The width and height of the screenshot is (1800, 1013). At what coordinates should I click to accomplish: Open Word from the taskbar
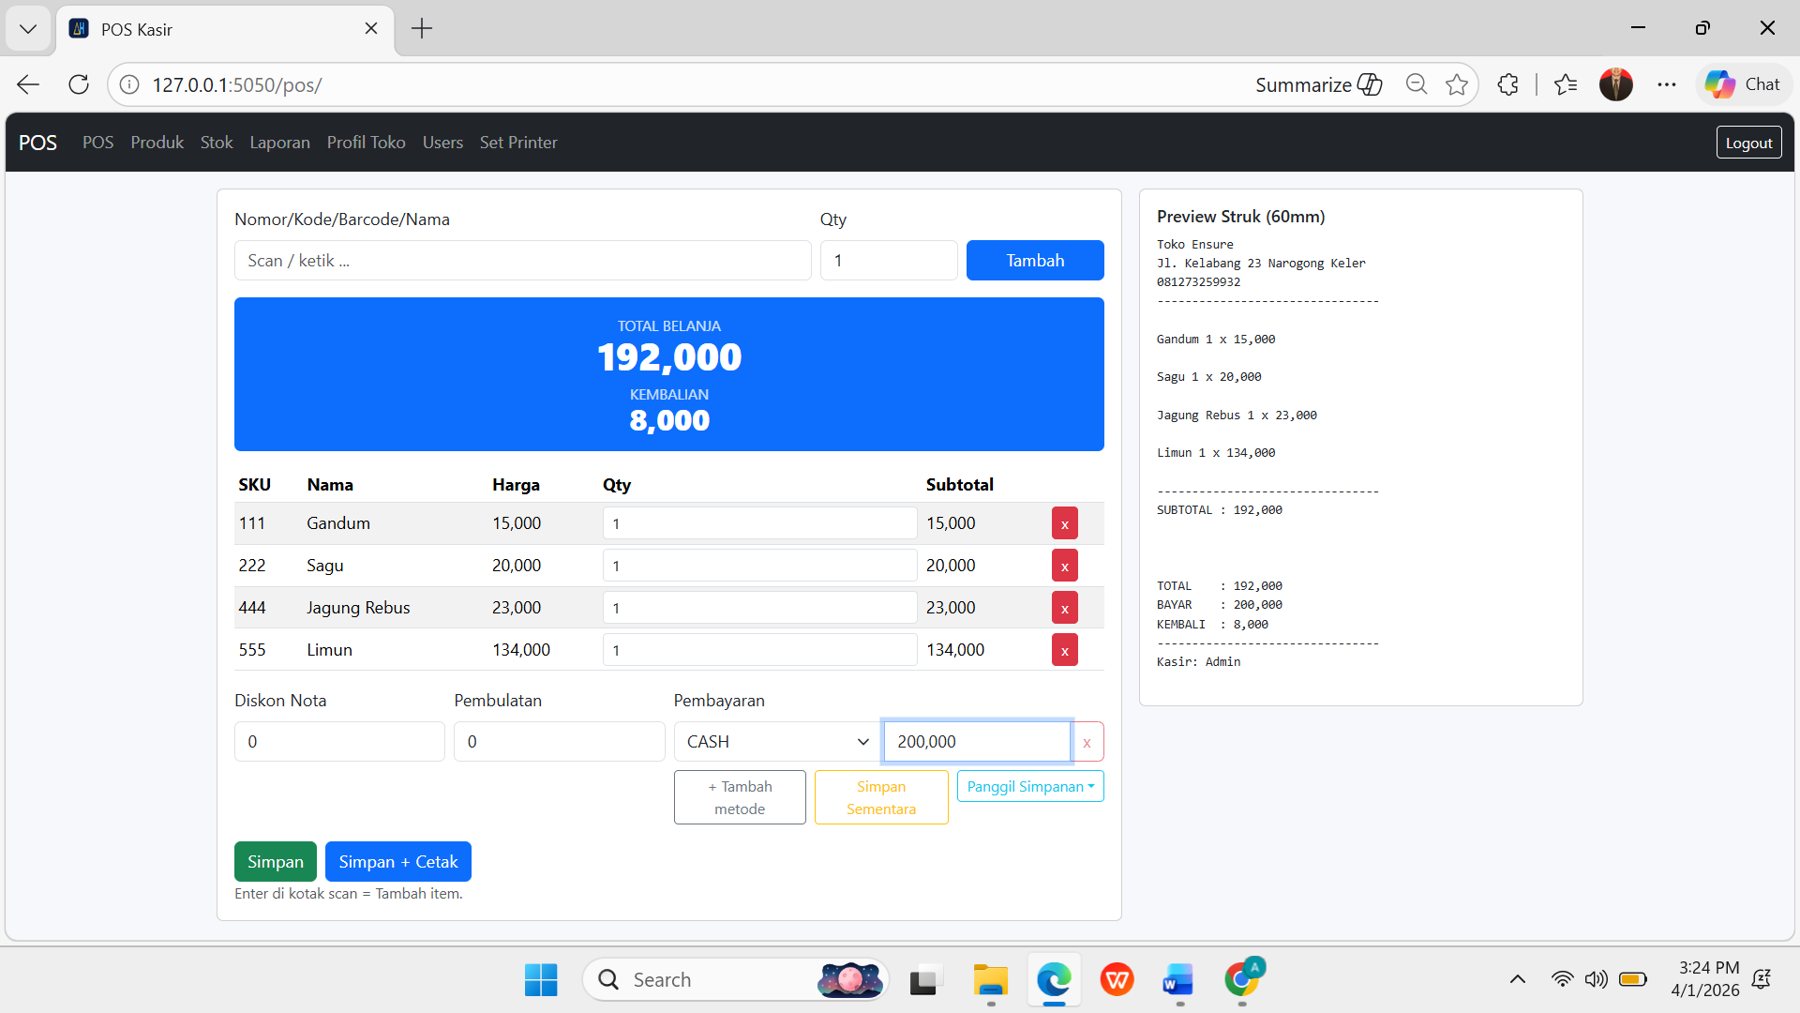(1177, 979)
